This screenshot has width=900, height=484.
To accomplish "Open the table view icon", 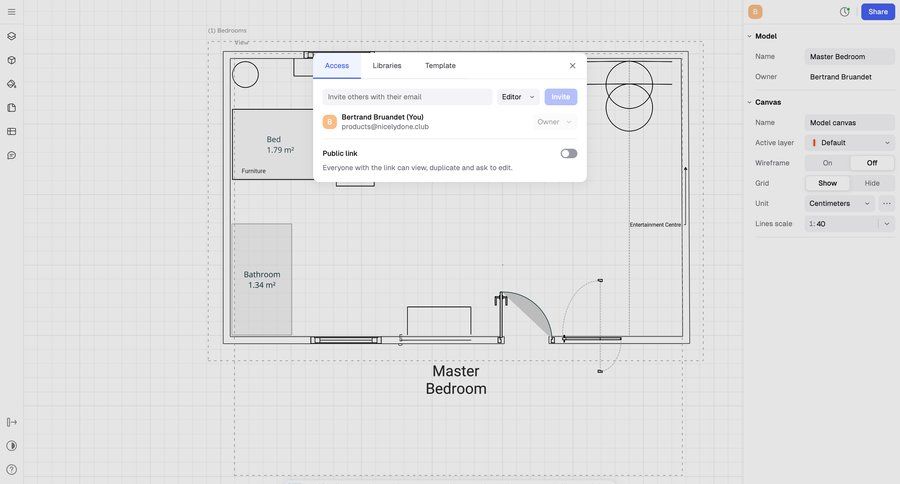I will tap(11, 131).
